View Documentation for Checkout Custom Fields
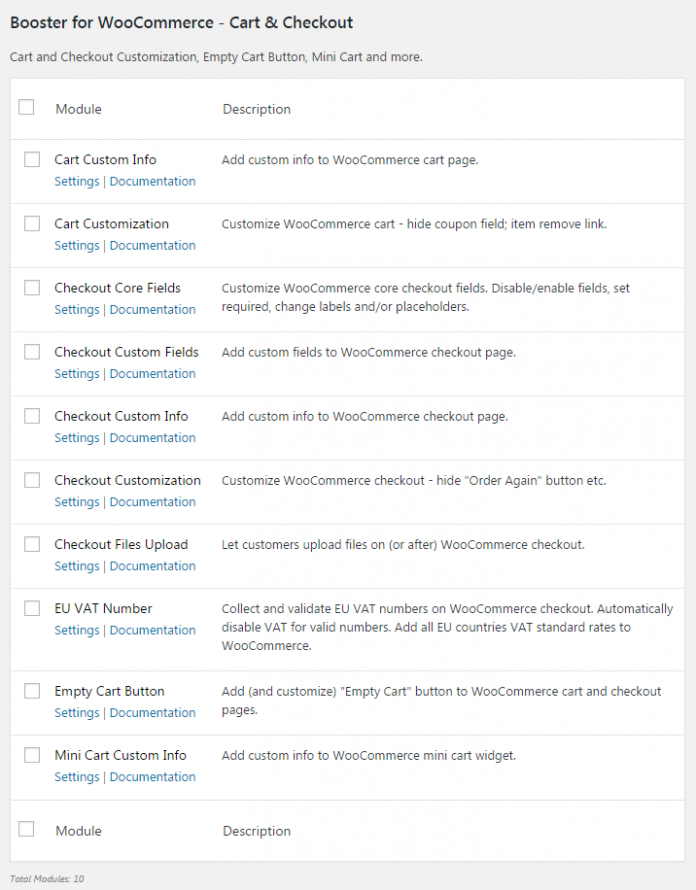Image resolution: width=696 pixels, height=890 pixels. (x=152, y=373)
